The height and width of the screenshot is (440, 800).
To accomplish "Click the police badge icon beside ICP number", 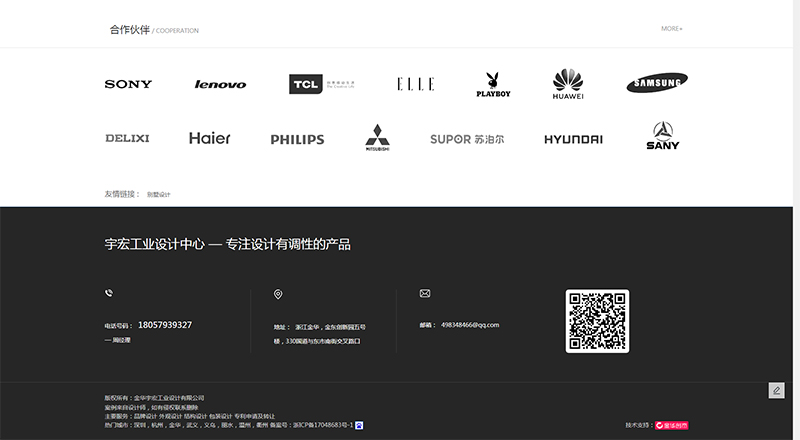I will coord(359,425).
